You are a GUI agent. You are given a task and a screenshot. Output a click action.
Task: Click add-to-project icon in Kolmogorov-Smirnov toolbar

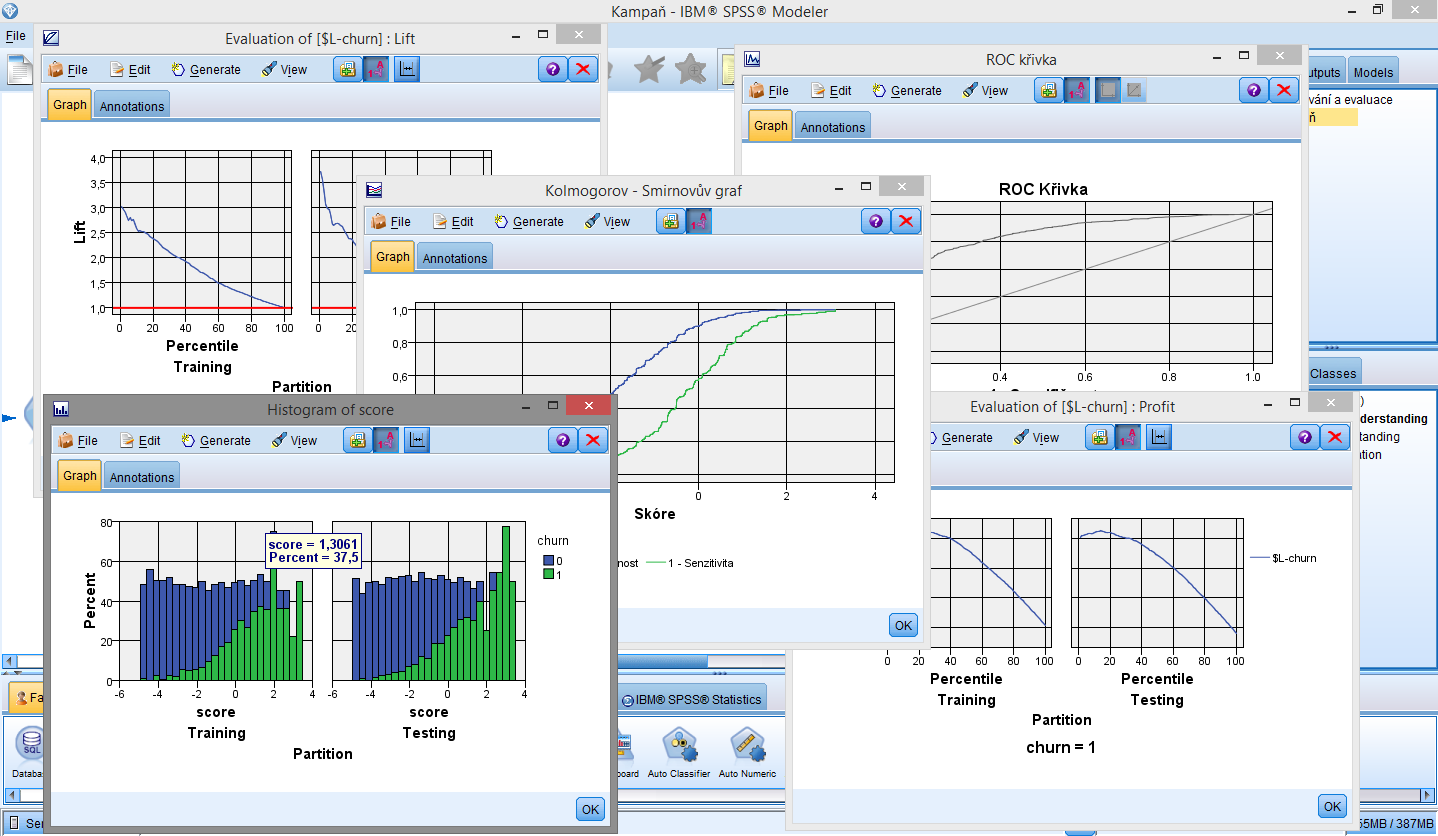tap(670, 221)
